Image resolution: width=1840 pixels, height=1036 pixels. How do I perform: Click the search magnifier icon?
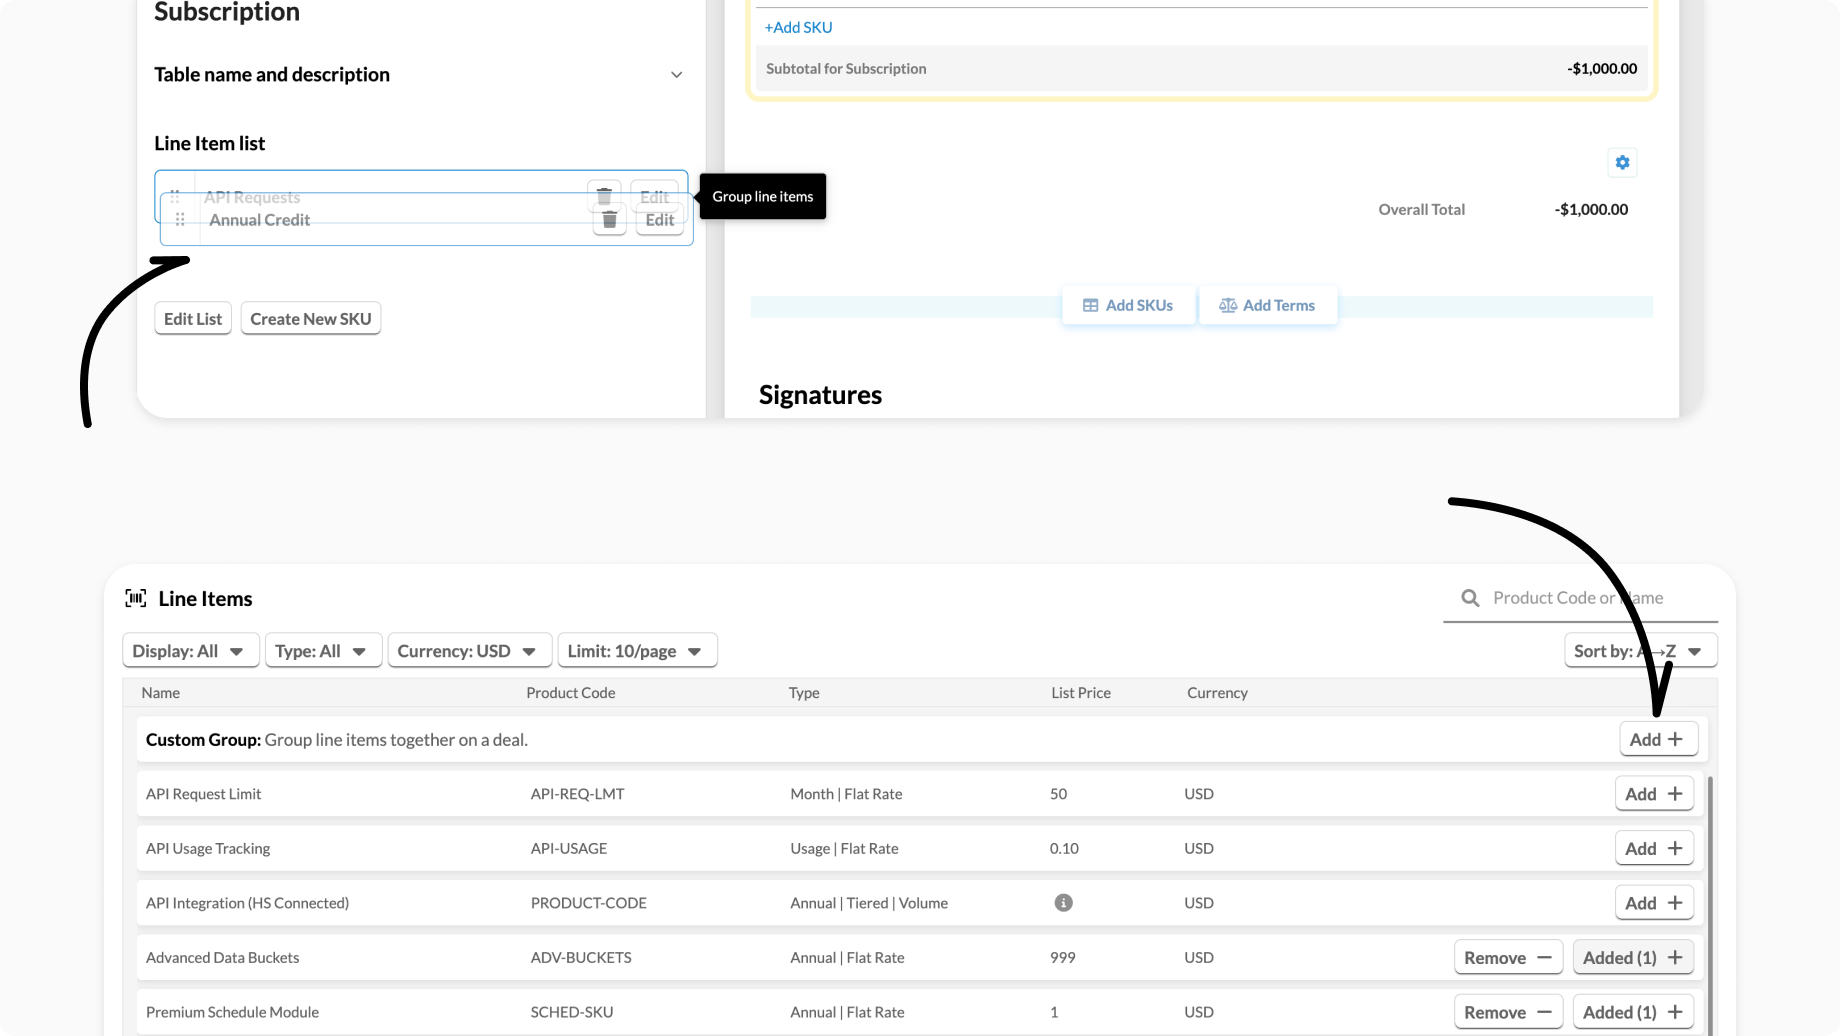click(1470, 598)
